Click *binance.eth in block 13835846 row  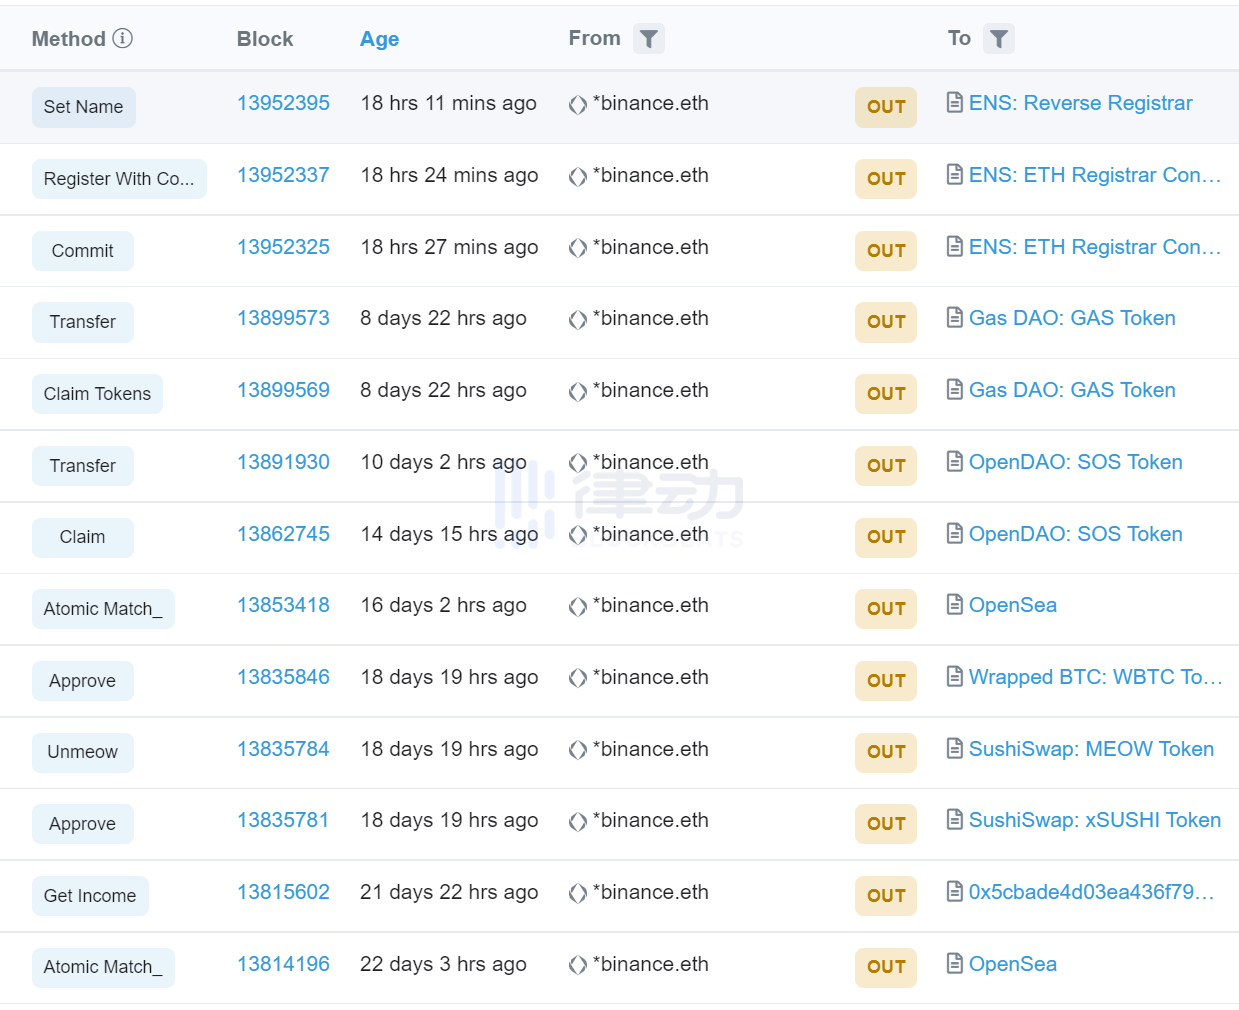point(651,677)
